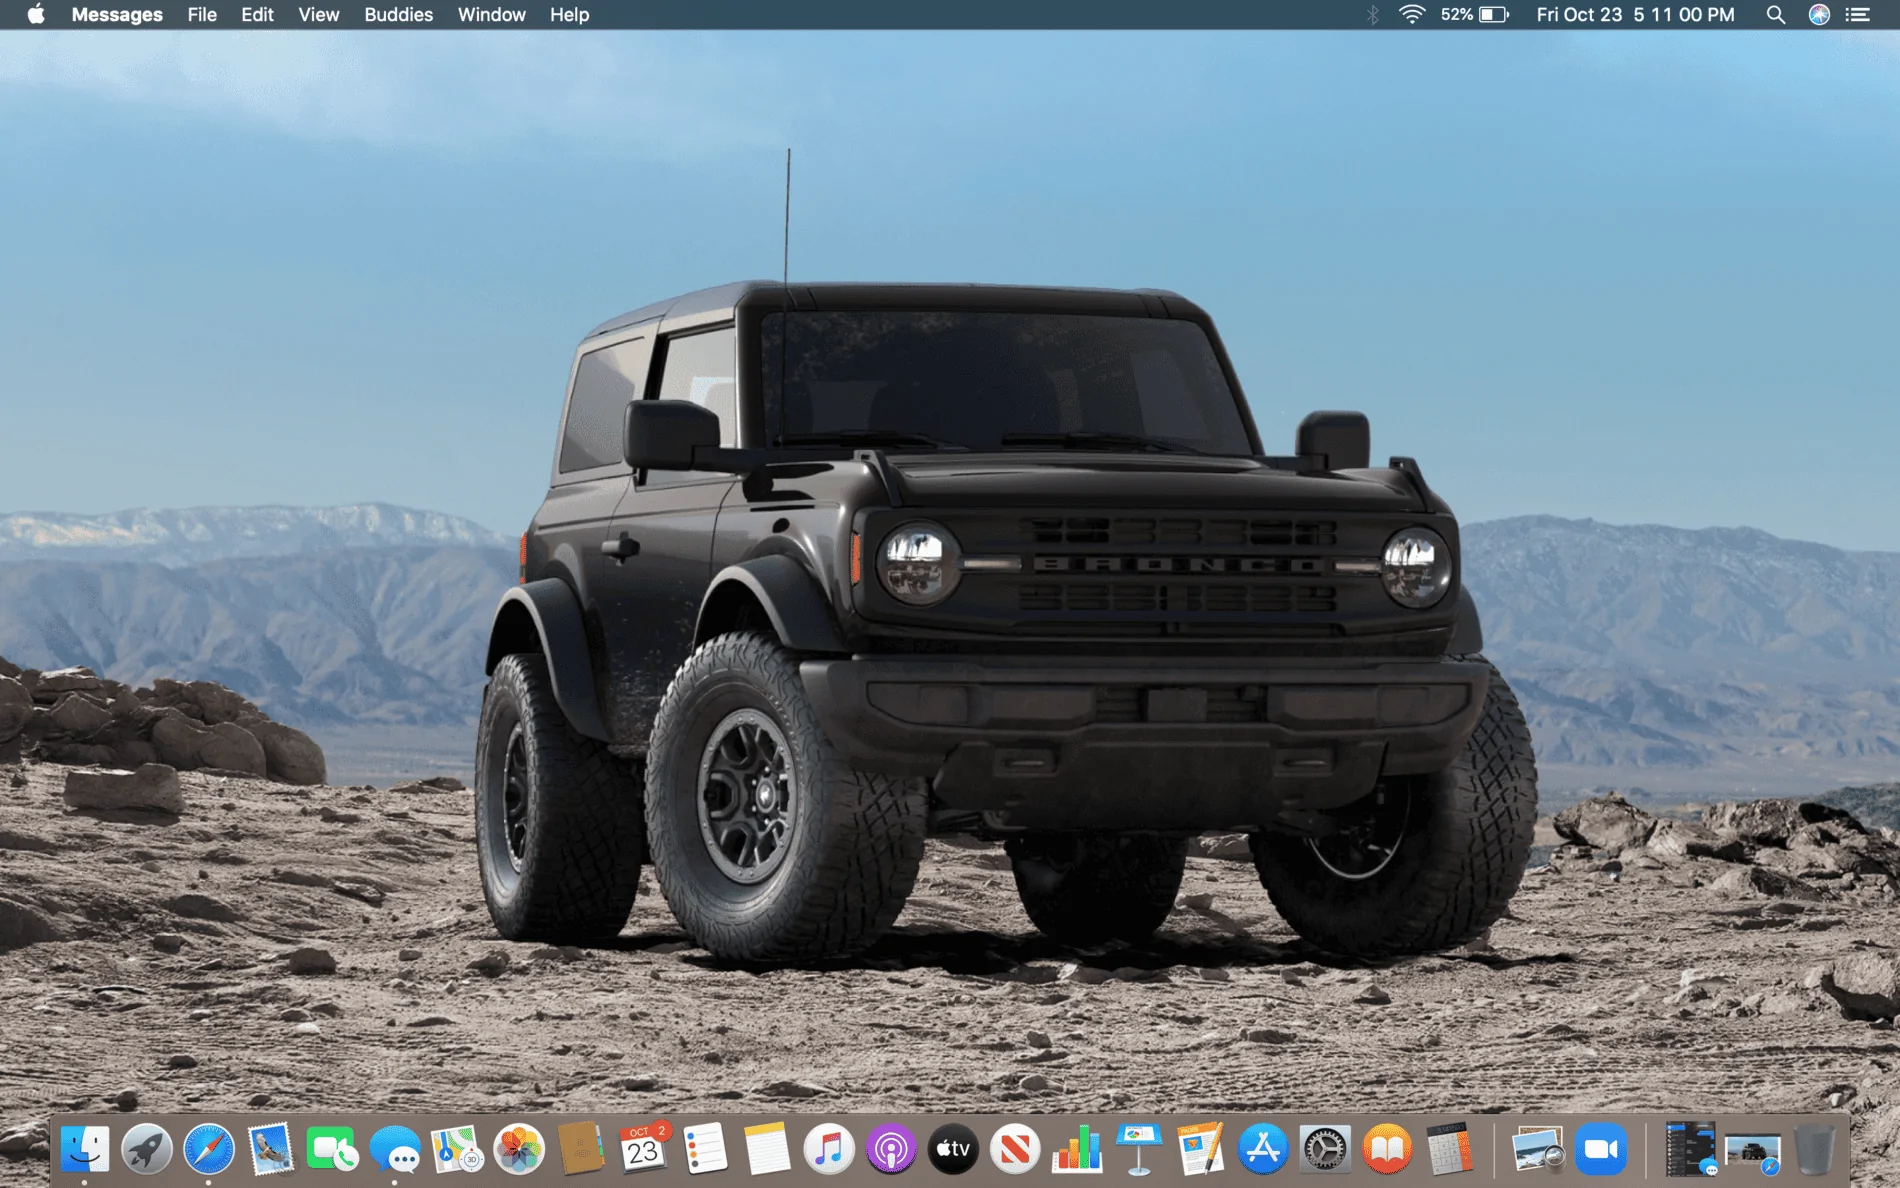Open Music app in dock
This screenshot has height=1188, width=1900.
tap(829, 1149)
